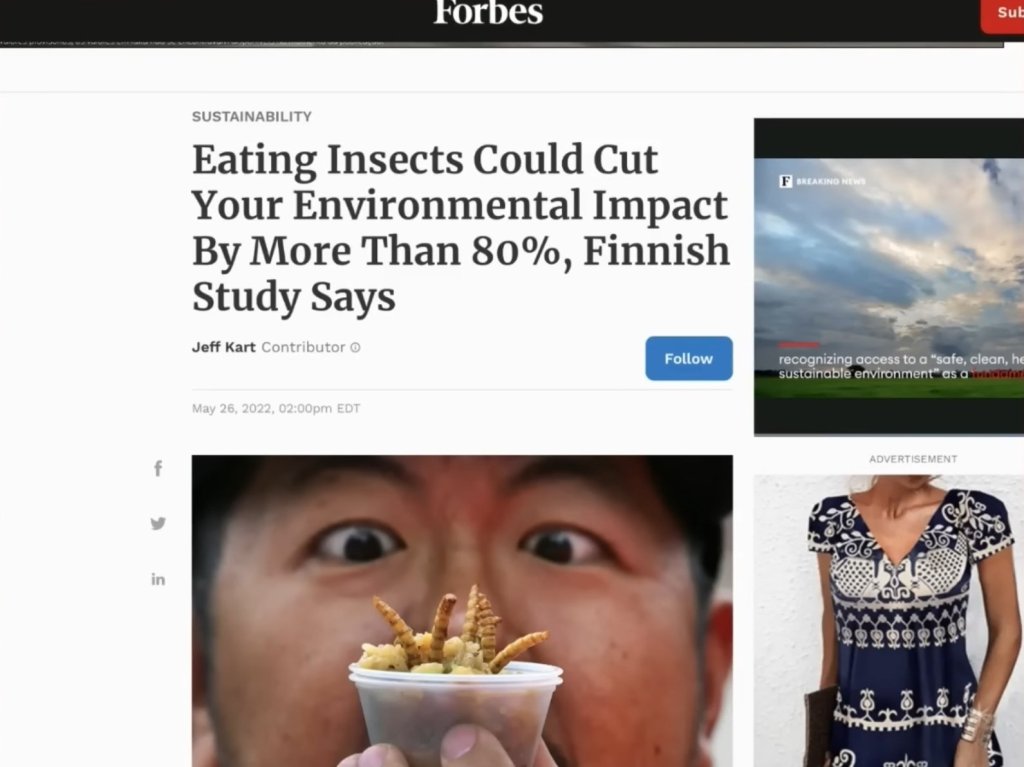Click the red video progress bar
This screenshot has height=767, width=1024.
(x=799, y=345)
